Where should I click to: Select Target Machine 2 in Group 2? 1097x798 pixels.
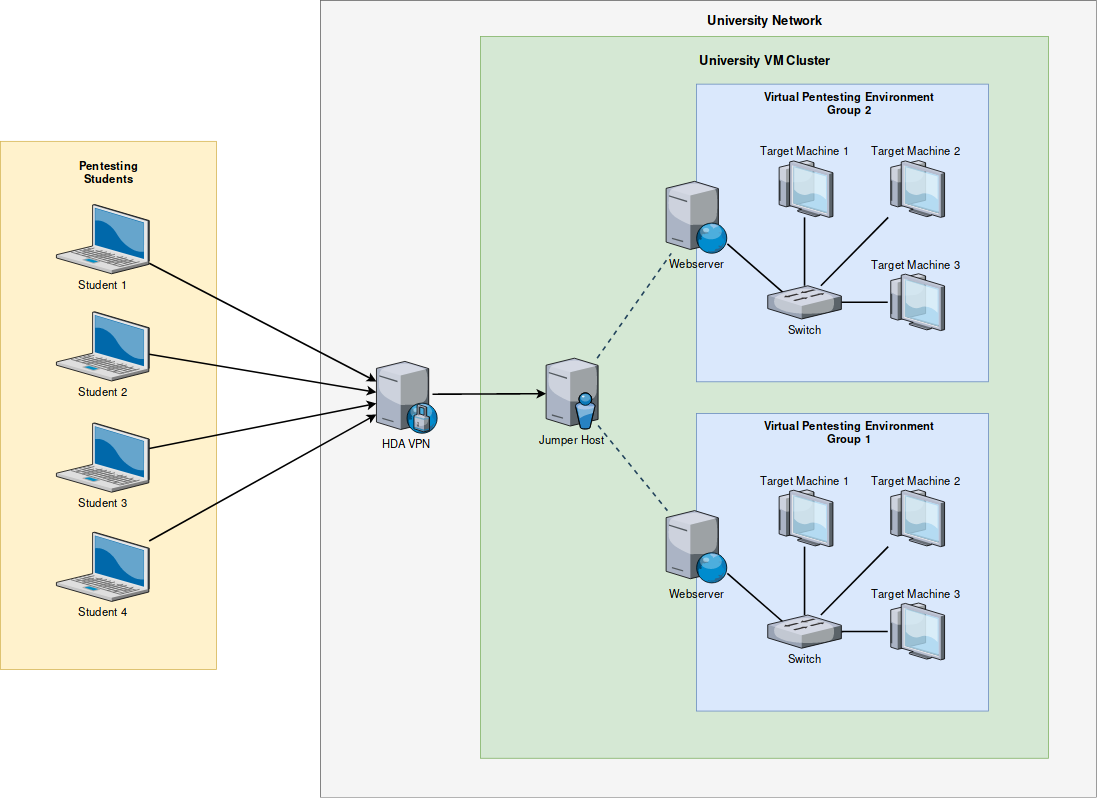coord(916,188)
